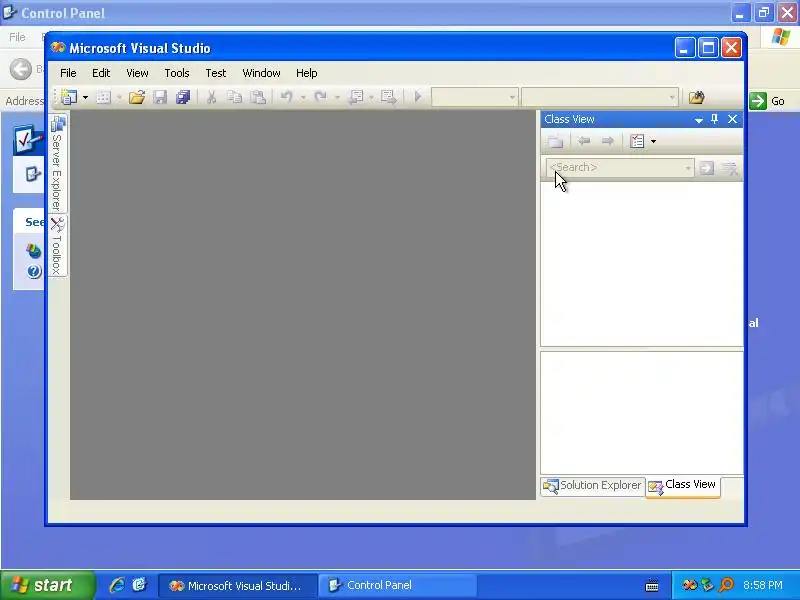Open the Help menu

coord(307,73)
